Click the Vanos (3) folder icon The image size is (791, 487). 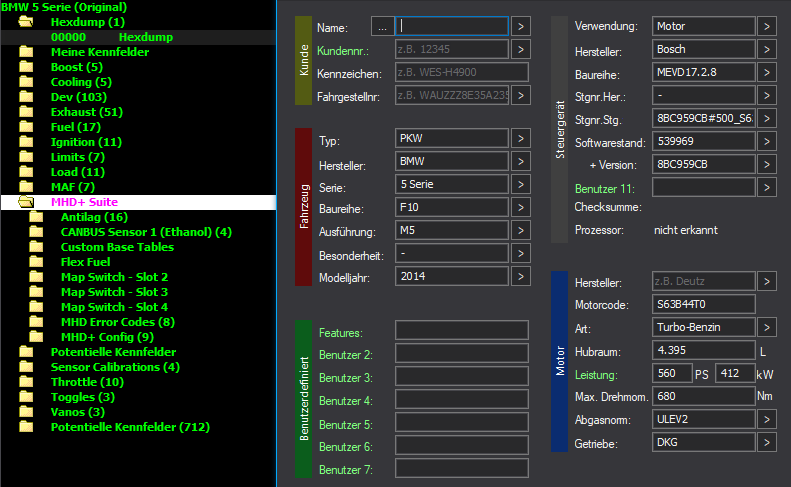pyautogui.click(x=26, y=412)
